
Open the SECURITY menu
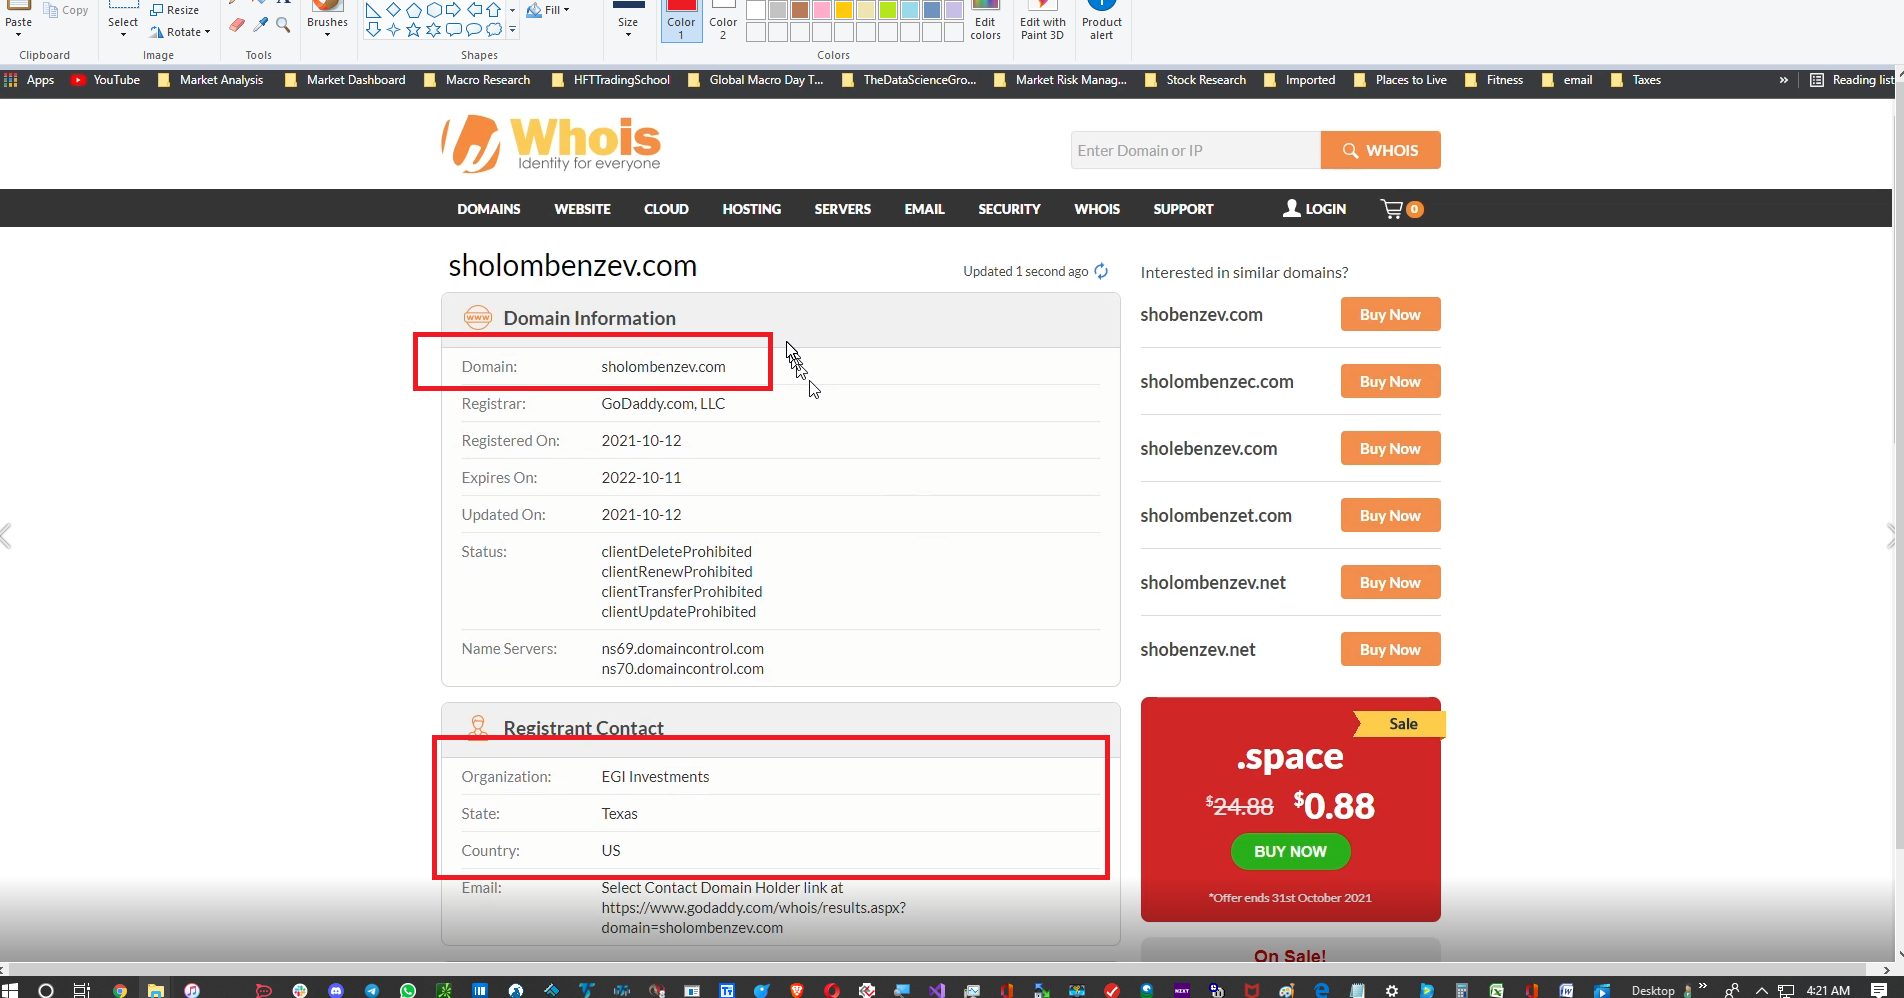click(1009, 209)
